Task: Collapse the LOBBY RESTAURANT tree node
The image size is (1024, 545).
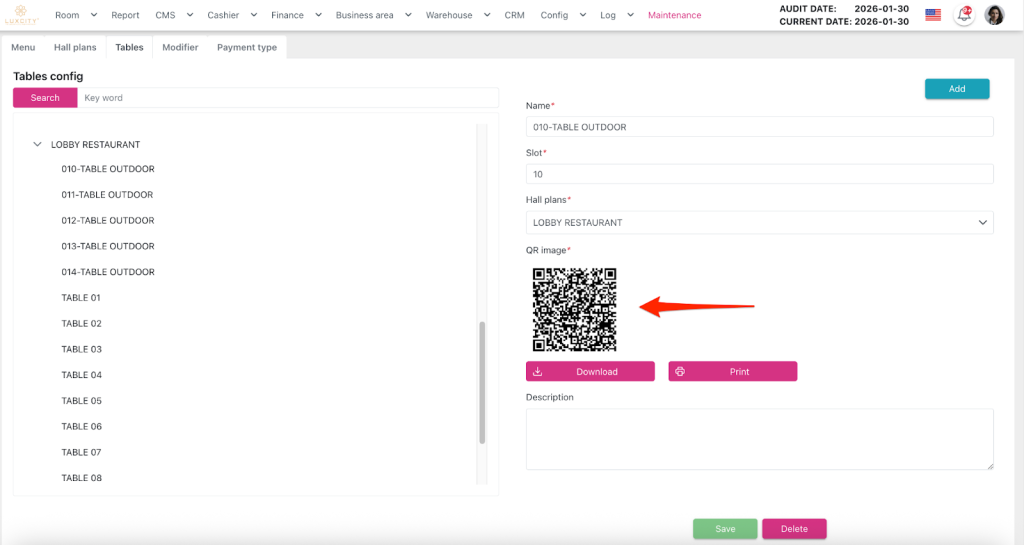Action: click(38, 144)
